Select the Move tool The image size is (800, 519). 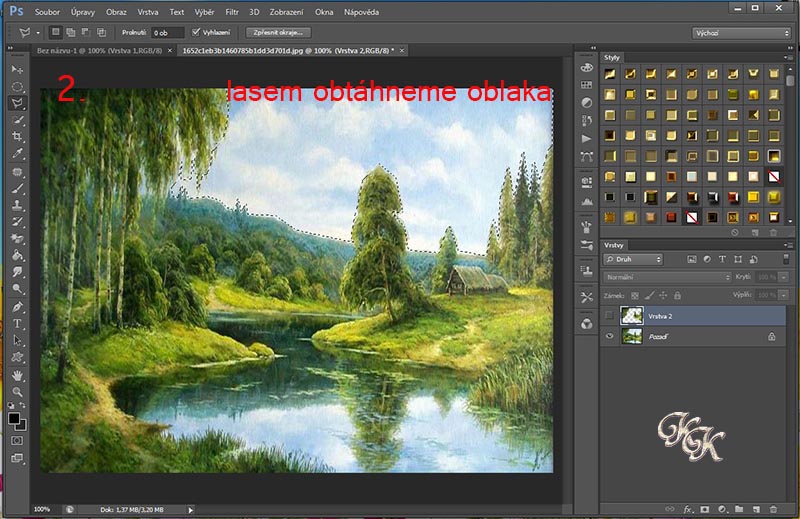coord(17,69)
